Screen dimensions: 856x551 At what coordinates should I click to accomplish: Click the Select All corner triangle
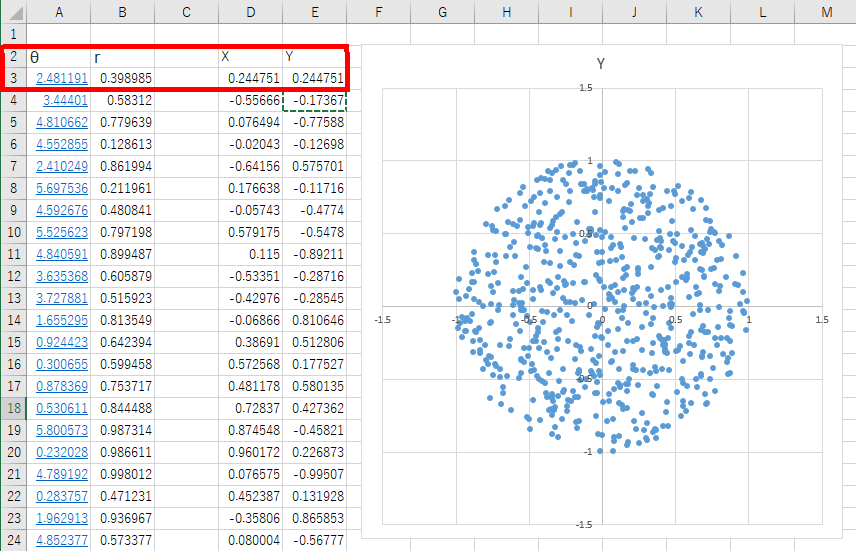(x=13, y=12)
